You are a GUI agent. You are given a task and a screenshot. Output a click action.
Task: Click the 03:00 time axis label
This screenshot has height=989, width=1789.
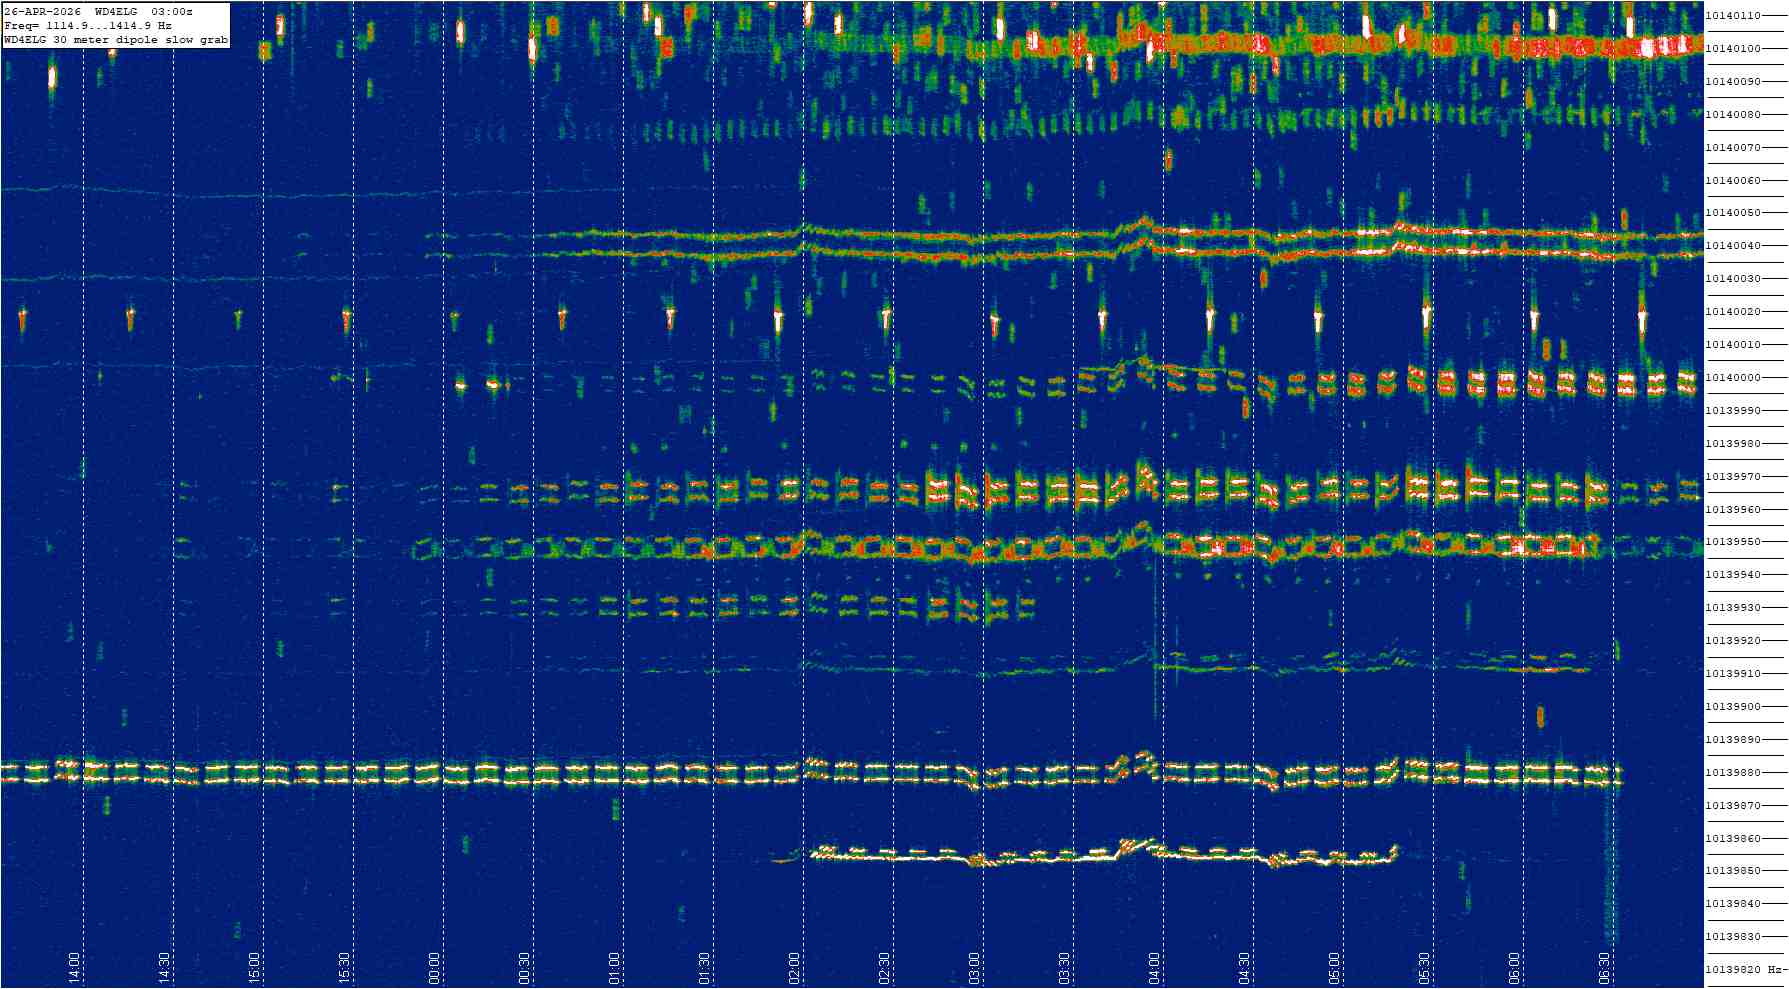[975, 967]
